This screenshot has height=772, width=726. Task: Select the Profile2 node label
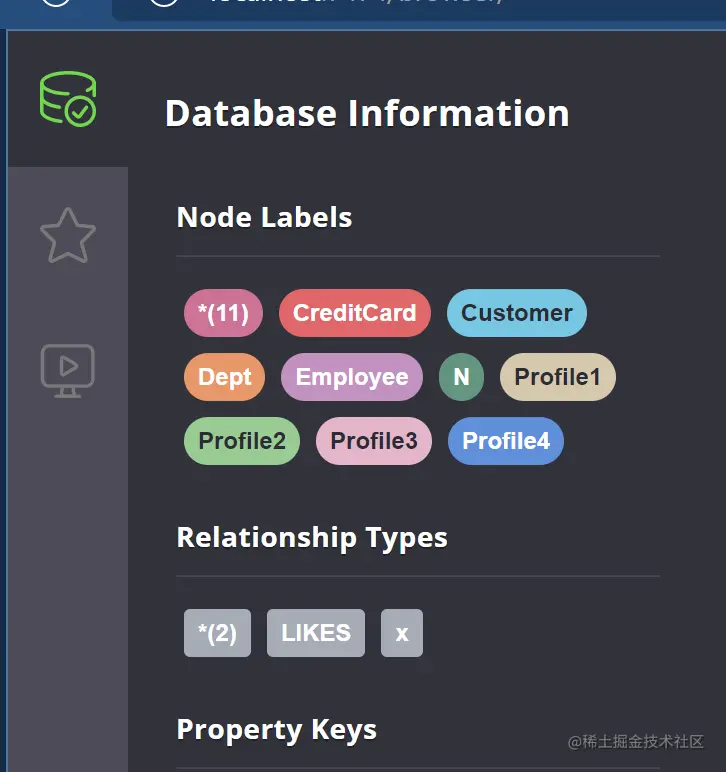[x=242, y=441]
